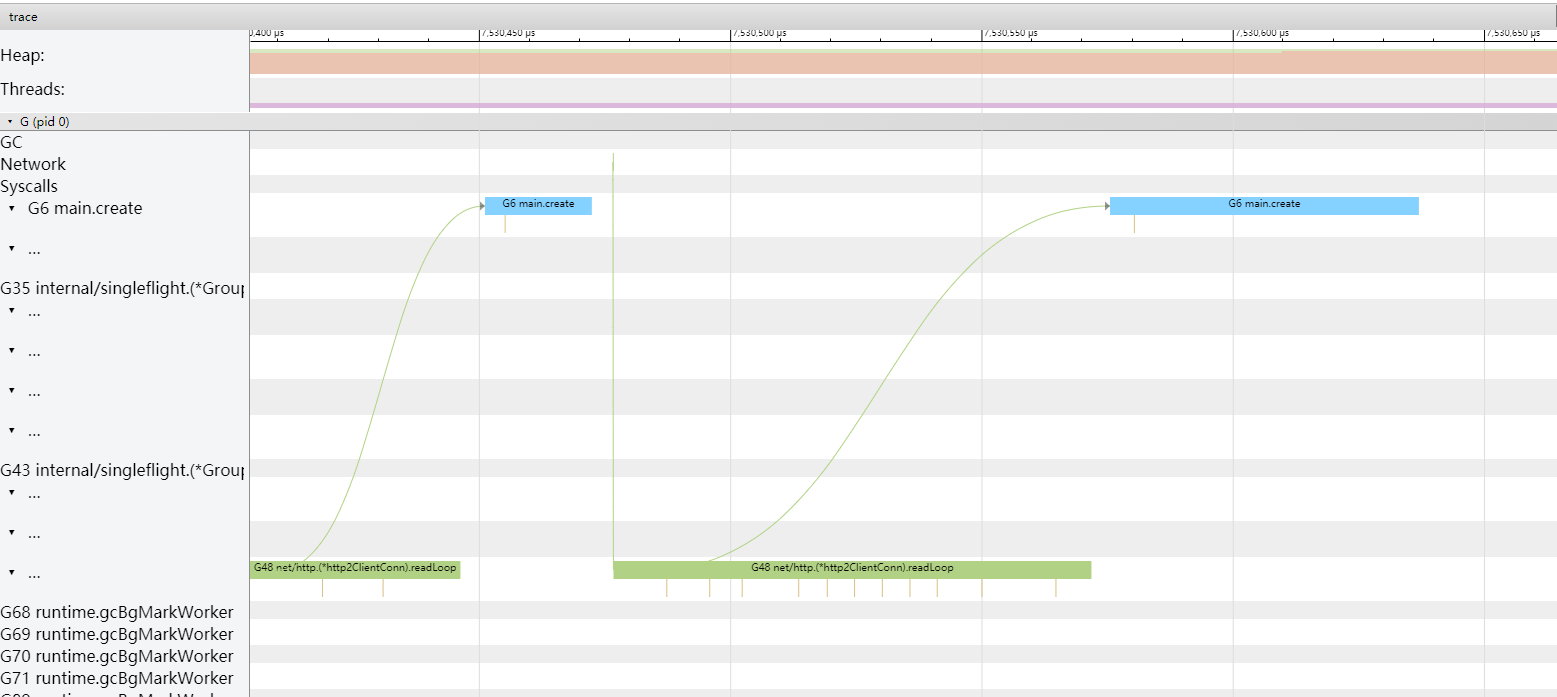The image size is (1557, 697).
Task: Expand the "..." row under G35 singleflight group
Action: coord(11,311)
